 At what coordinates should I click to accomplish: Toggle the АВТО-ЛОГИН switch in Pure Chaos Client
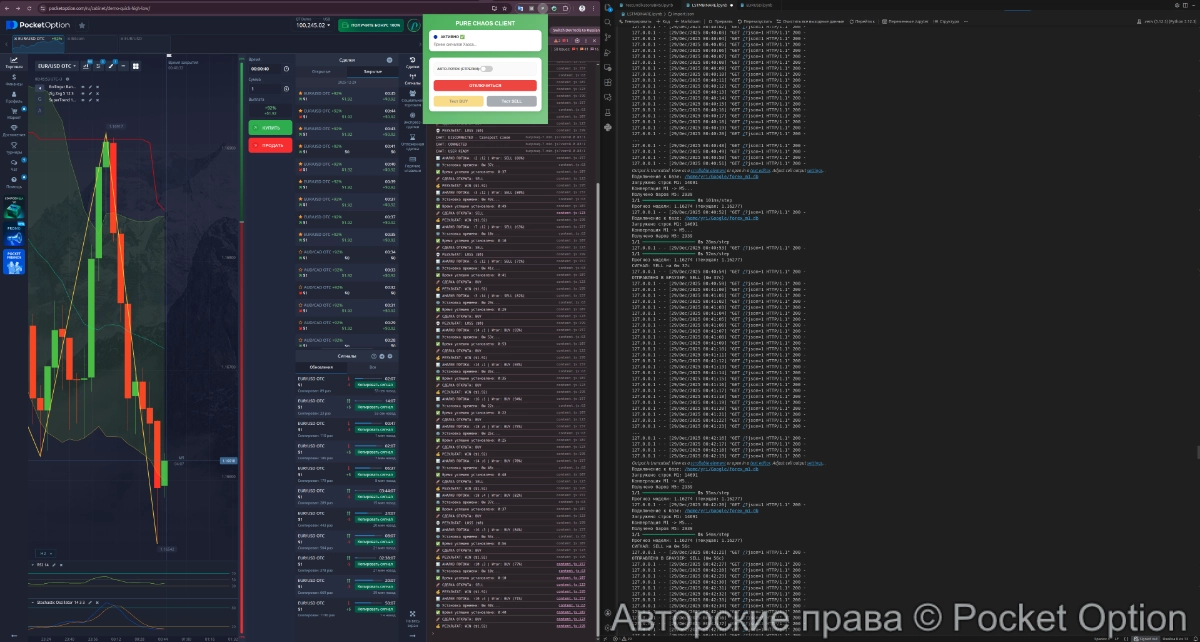pyautogui.click(x=486, y=69)
